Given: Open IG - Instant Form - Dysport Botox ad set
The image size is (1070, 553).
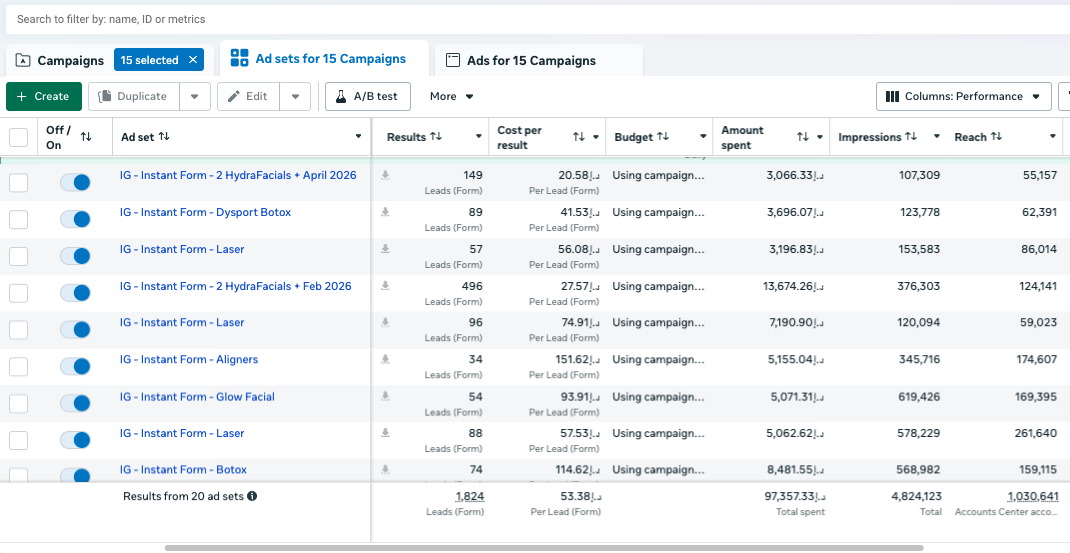Looking at the screenshot, I should click(205, 212).
